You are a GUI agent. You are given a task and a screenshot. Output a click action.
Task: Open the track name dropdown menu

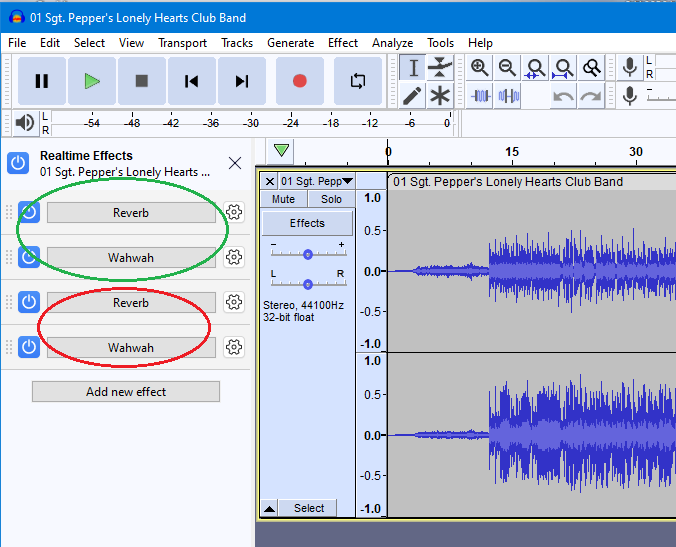[317, 181]
